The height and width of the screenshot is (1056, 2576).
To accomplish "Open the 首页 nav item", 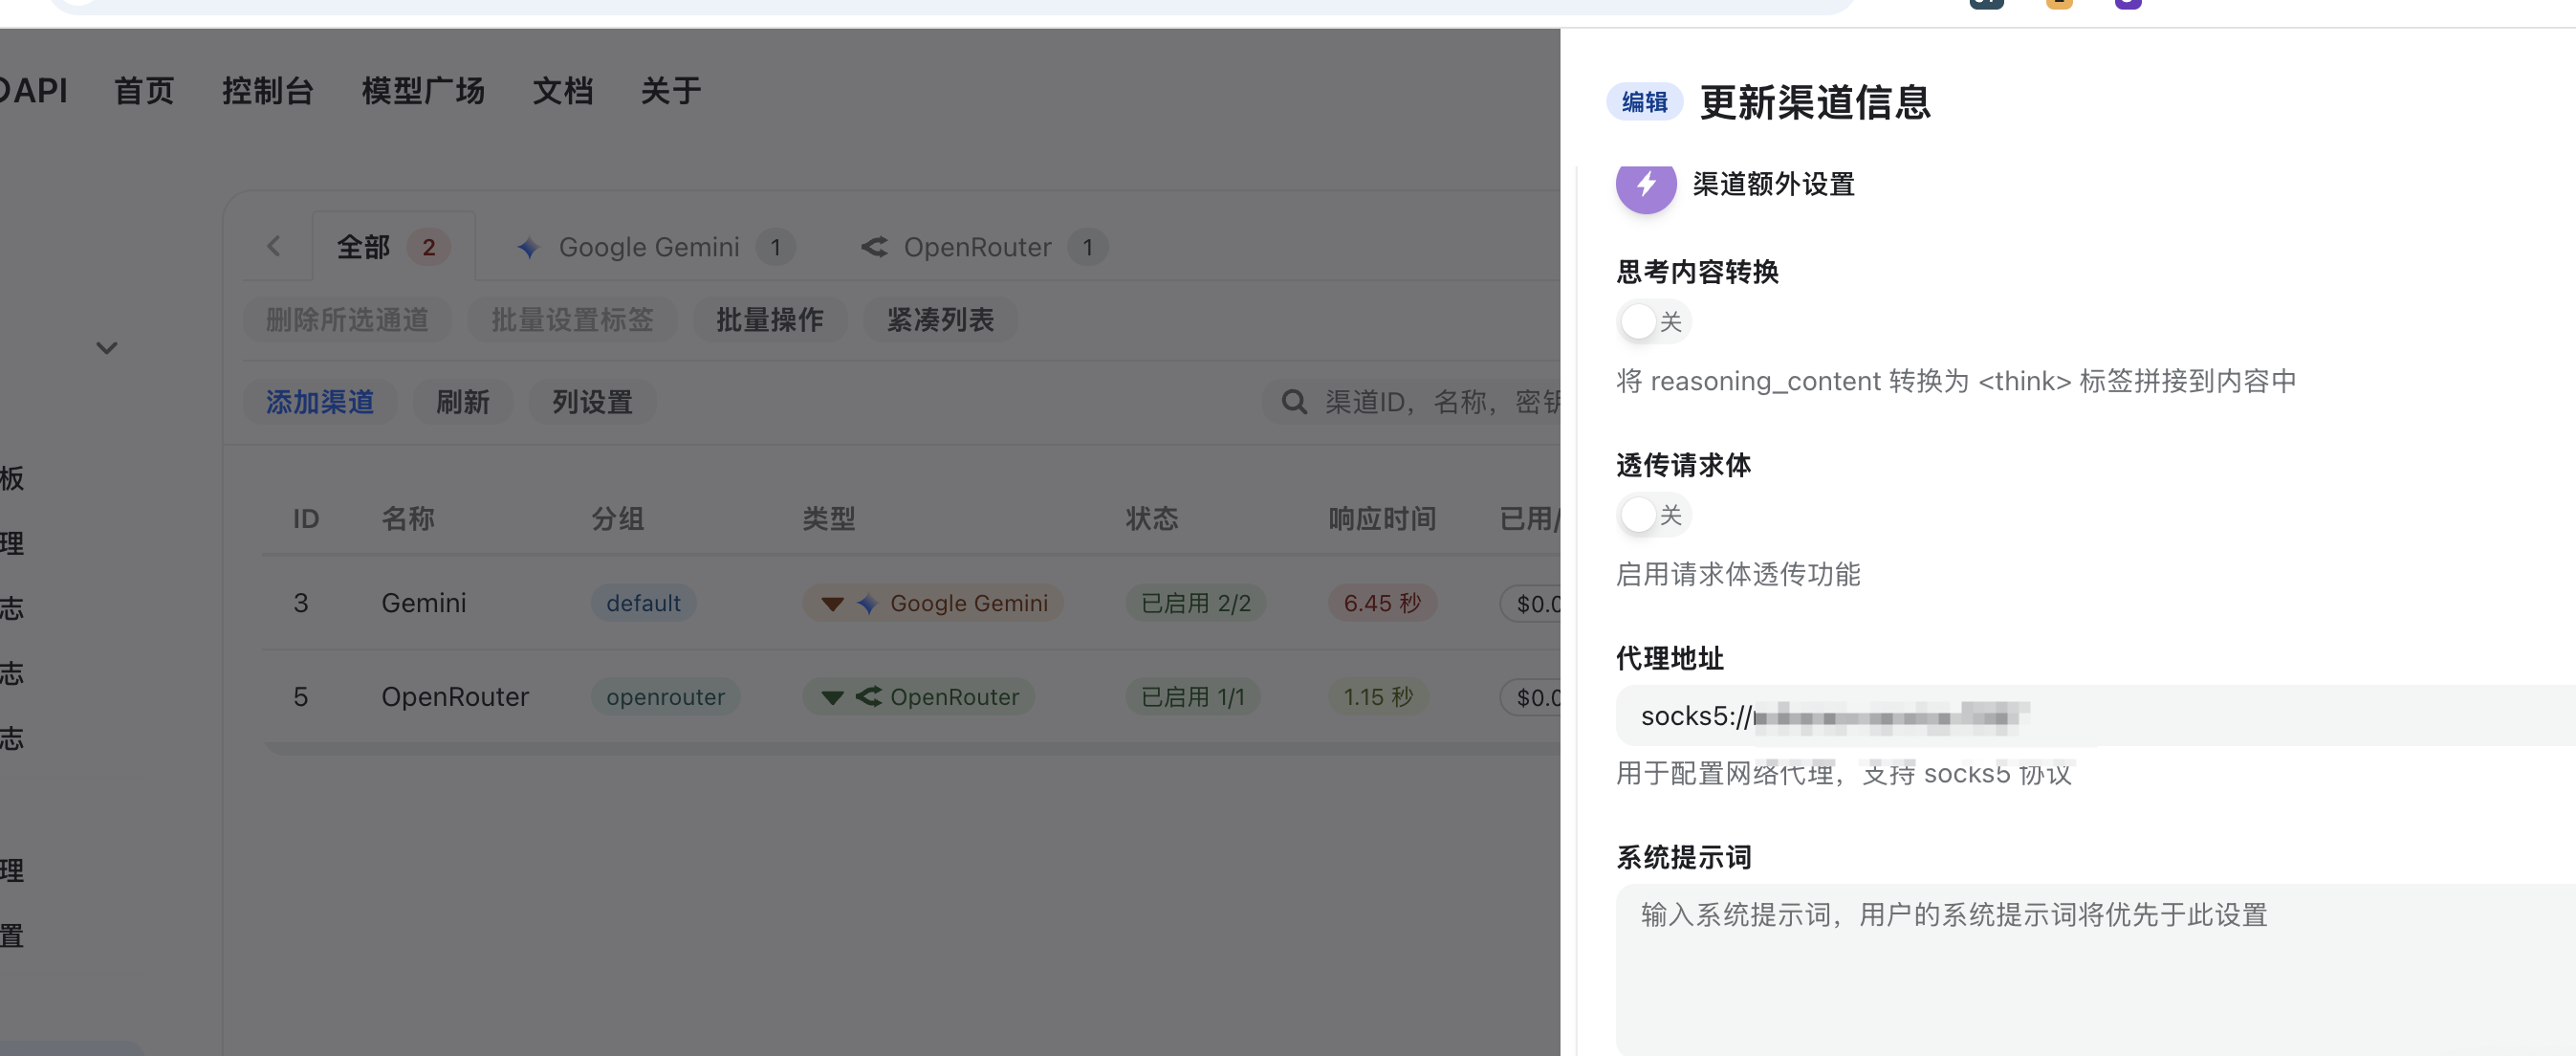I will pyautogui.click(x=144, y=91).
